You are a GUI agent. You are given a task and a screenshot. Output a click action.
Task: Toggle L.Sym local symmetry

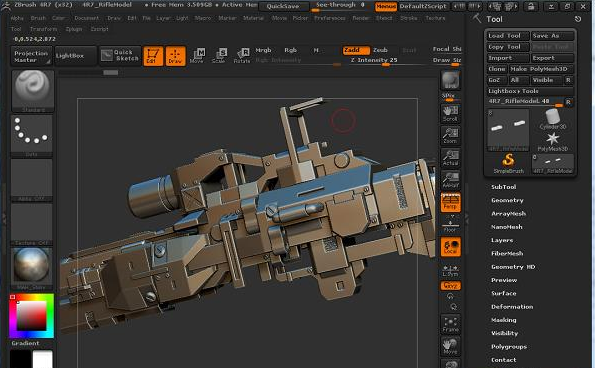point(450,270)
